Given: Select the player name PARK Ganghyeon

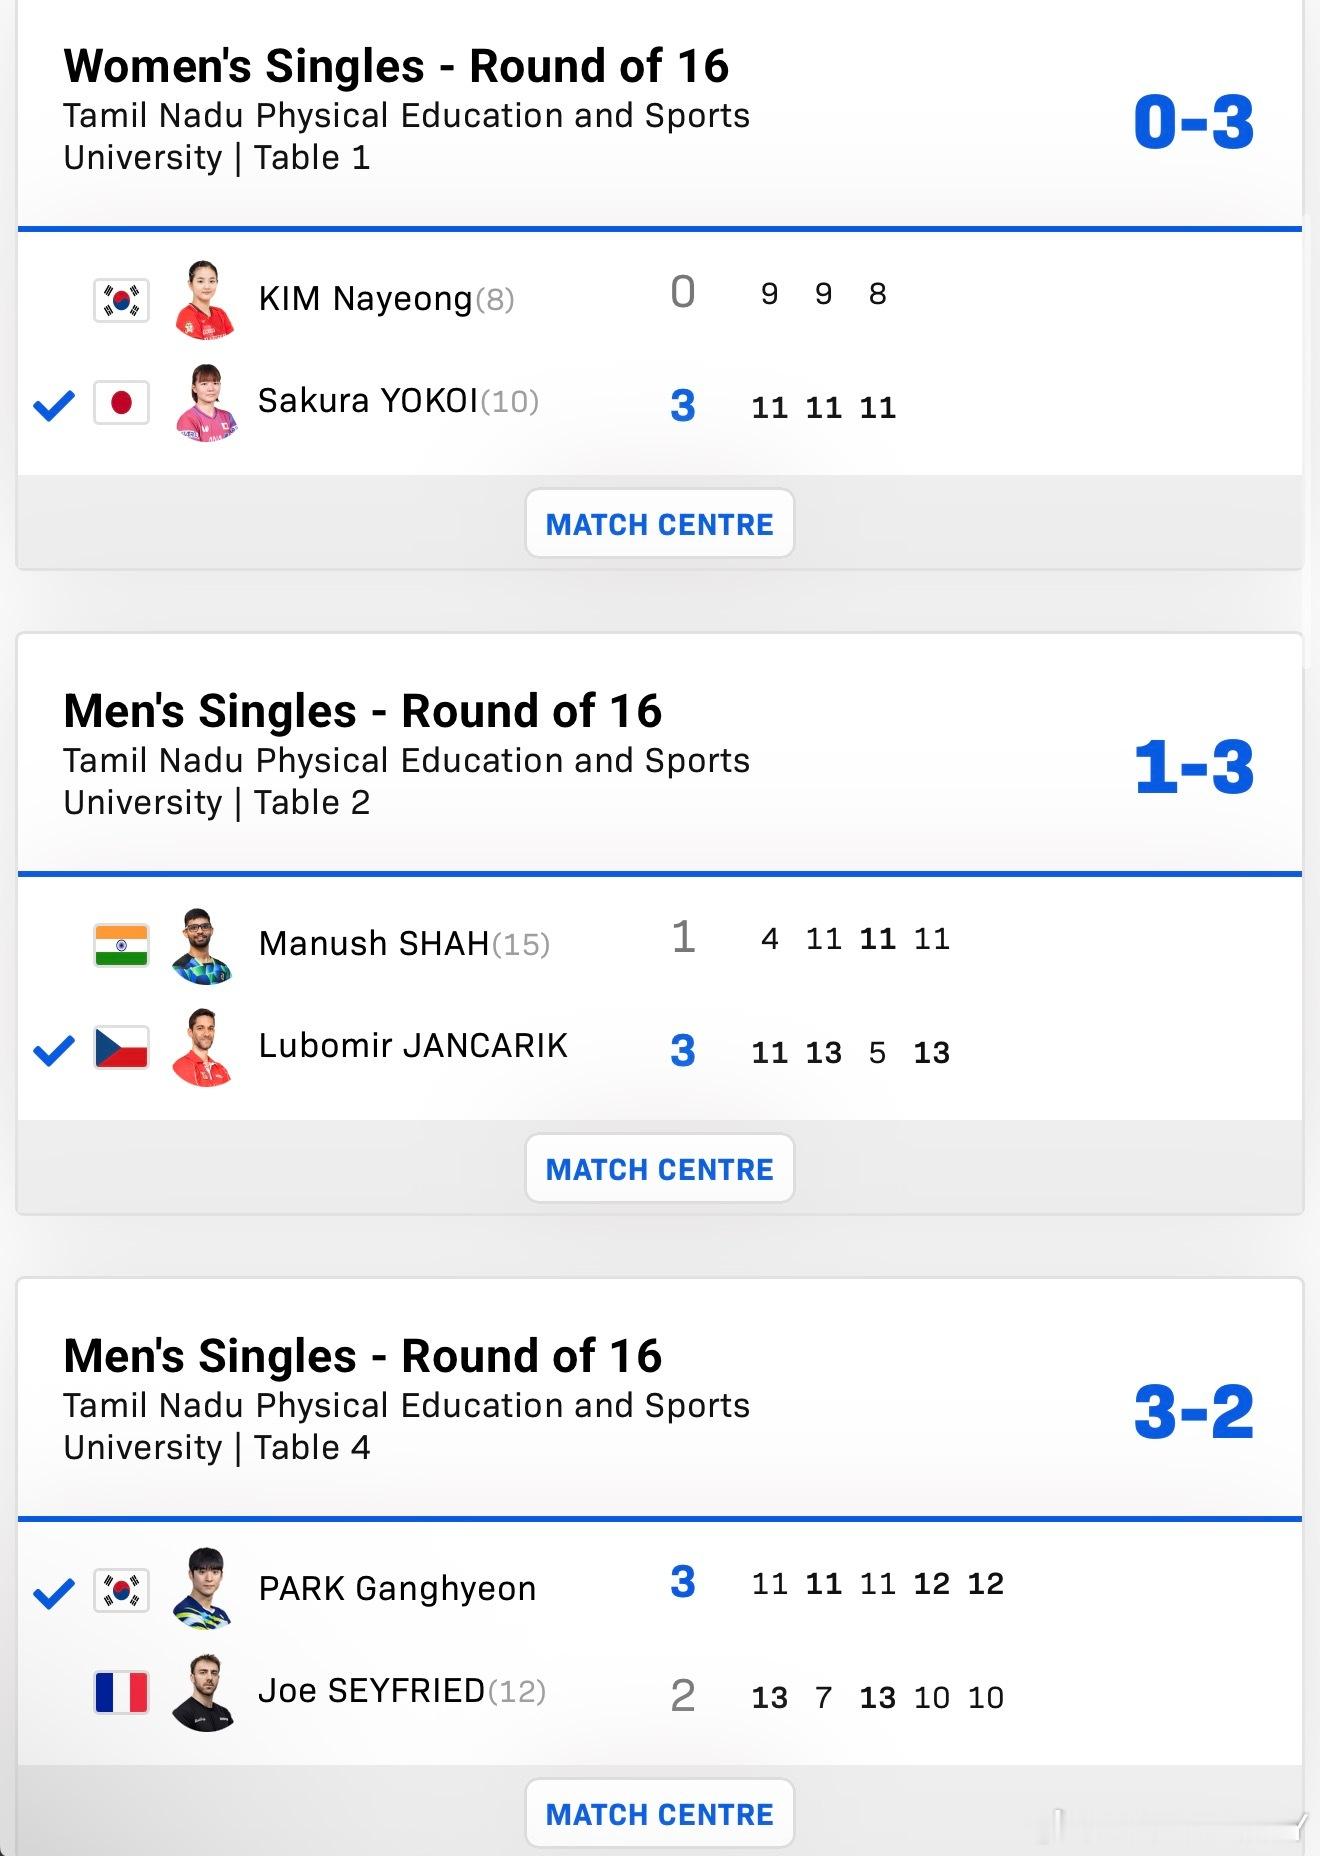Looking at the screenshot, I should click(397, 1589).
